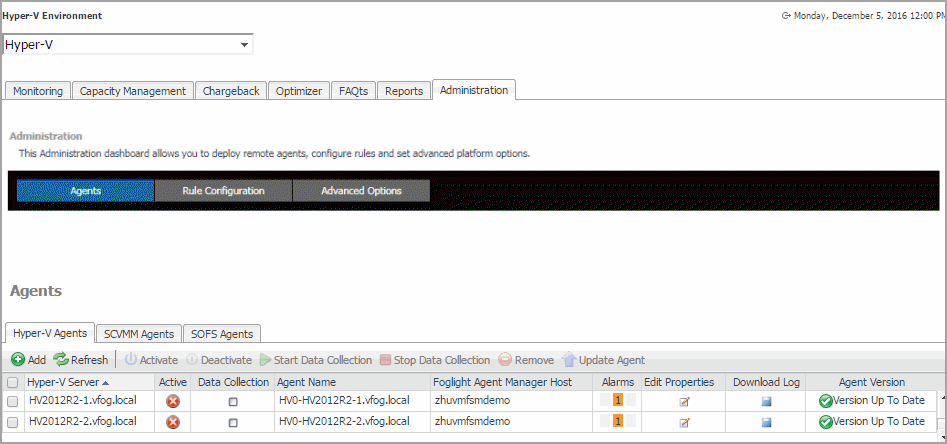Click the Deactivate power icon

pos(192,360)
